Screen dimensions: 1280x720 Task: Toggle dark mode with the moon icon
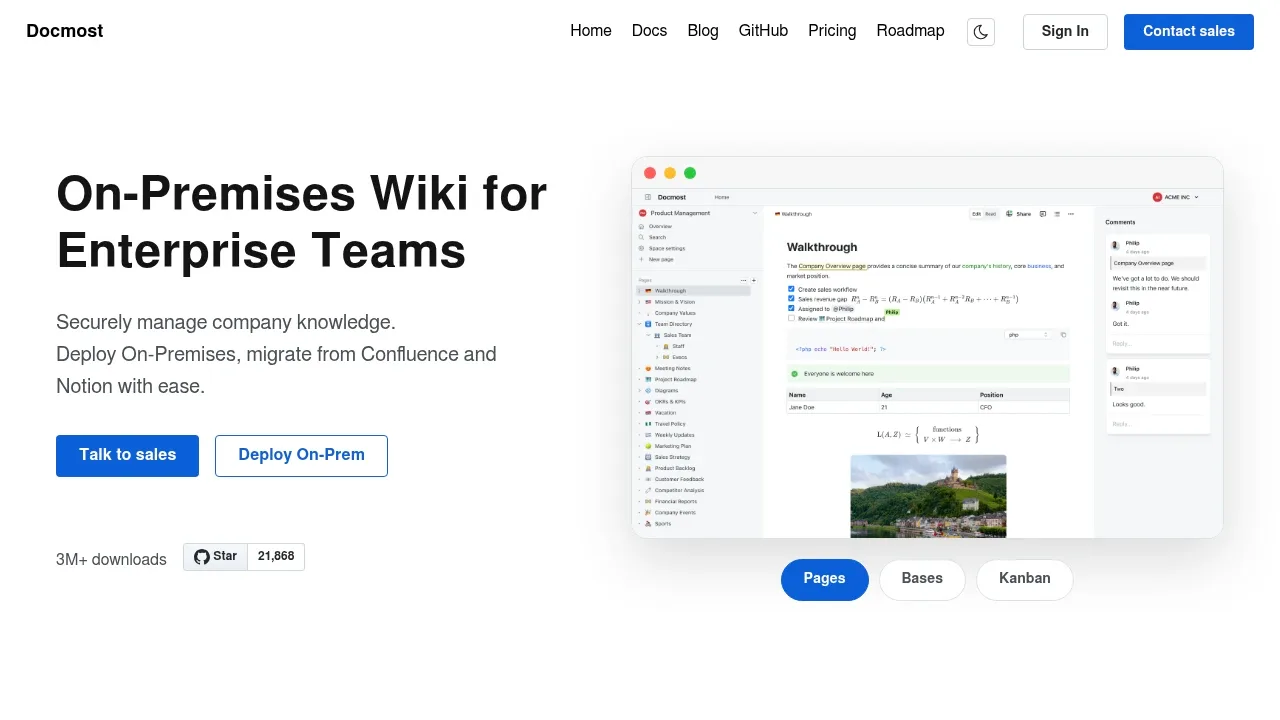click(x=981, y=32)
